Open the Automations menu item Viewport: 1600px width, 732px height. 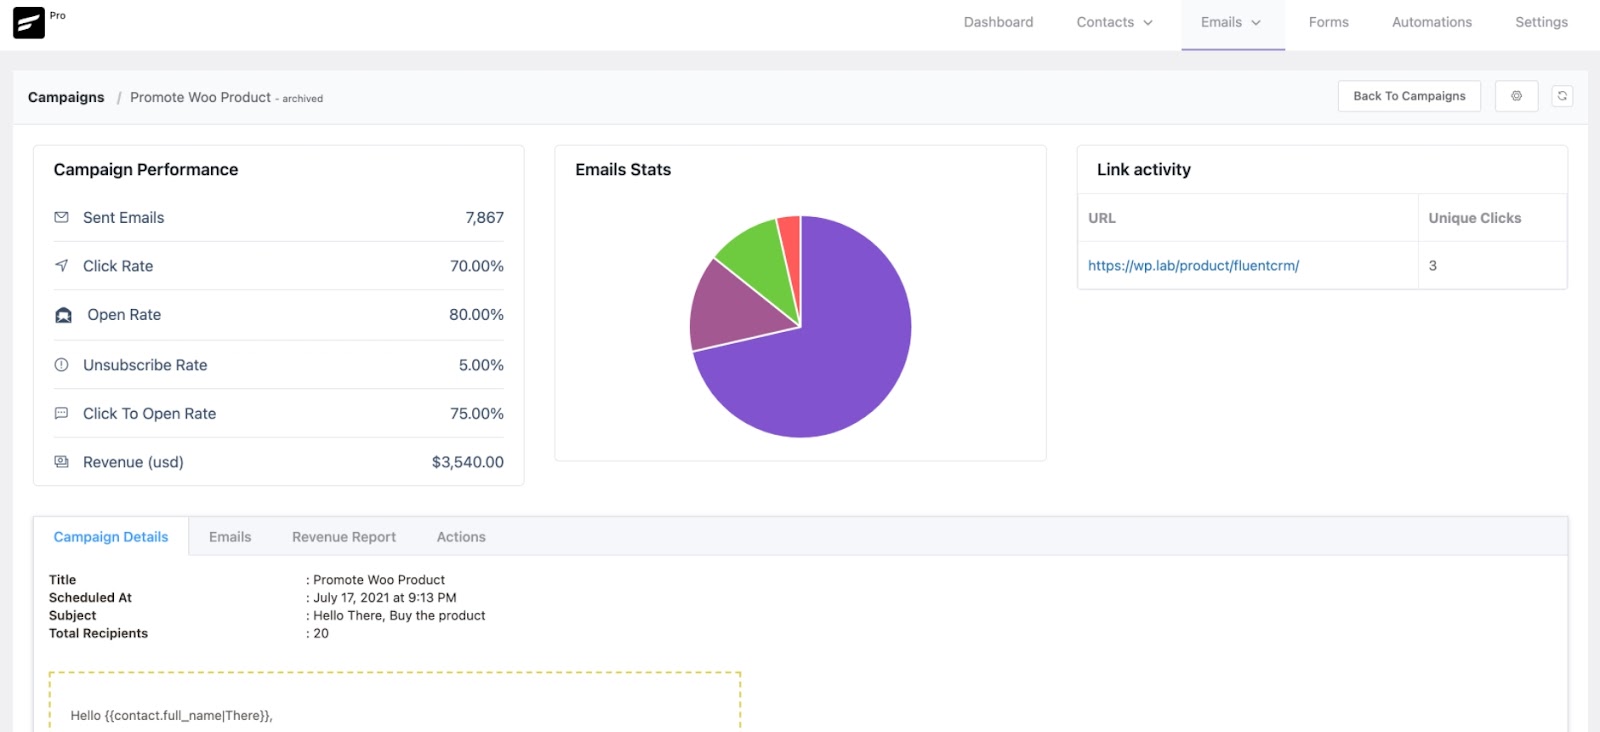[1431, 22]
